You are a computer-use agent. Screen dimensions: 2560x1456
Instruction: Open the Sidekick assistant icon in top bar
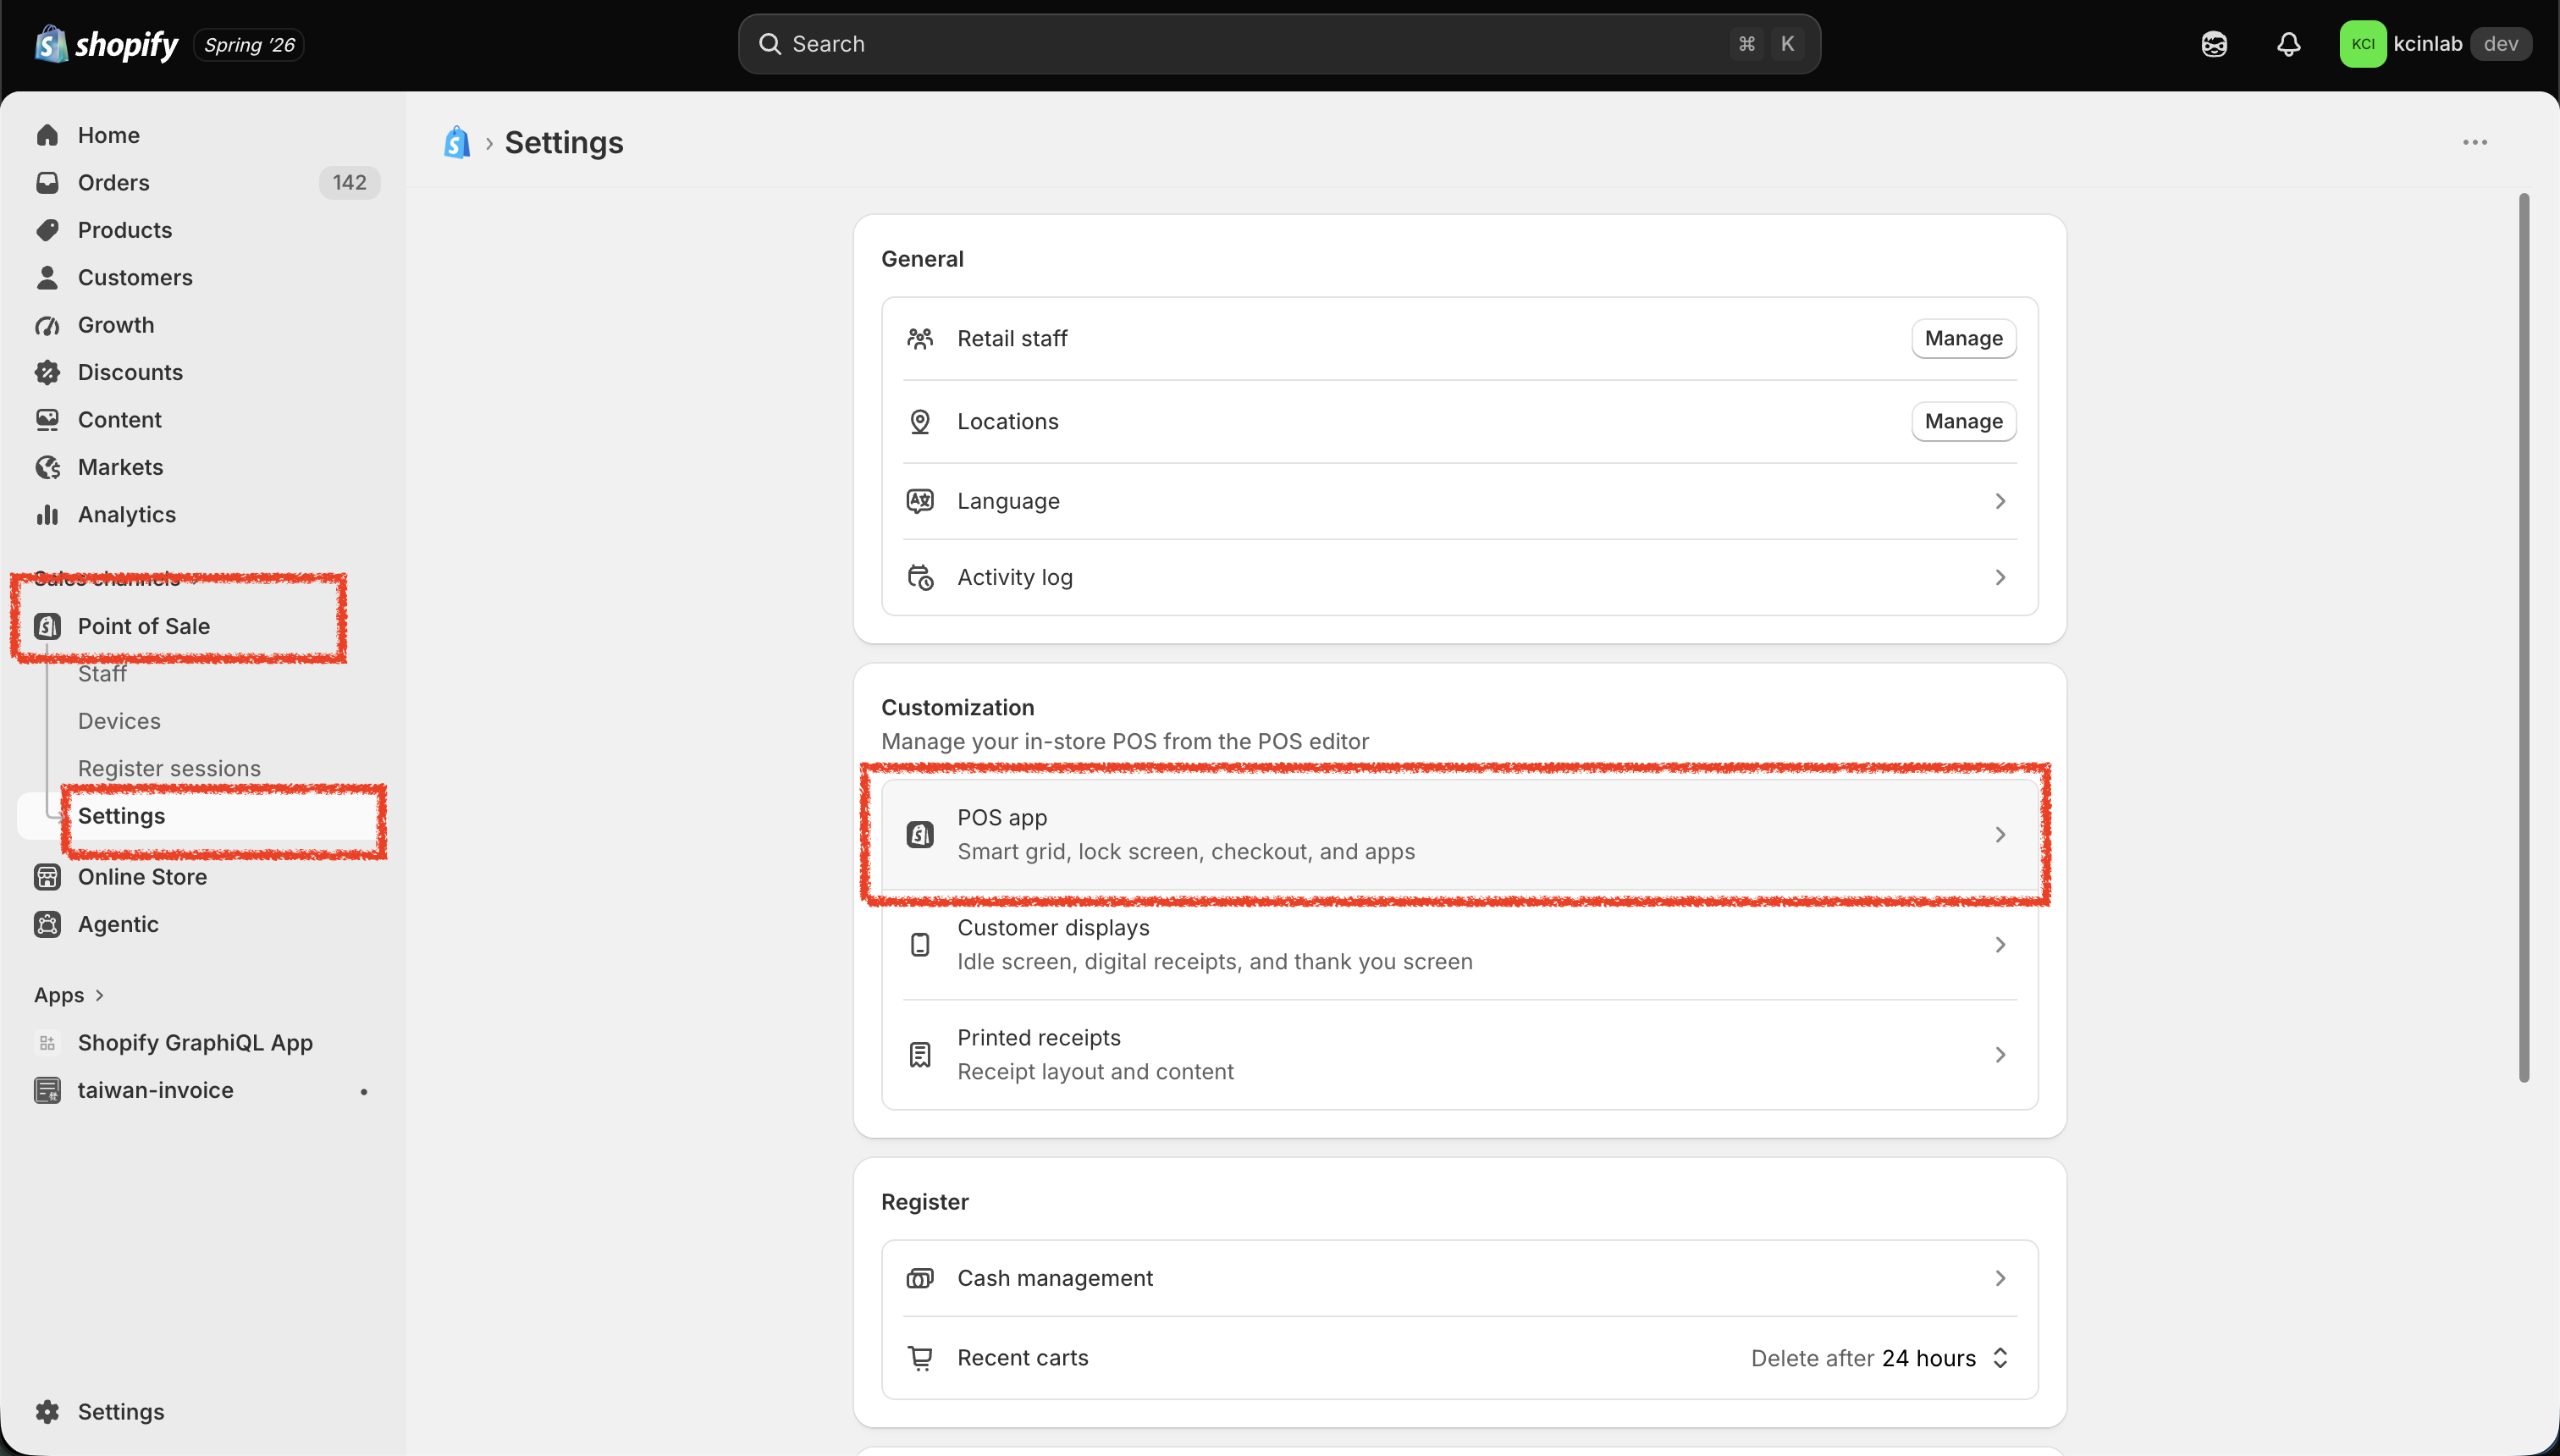click(2214, 44)
